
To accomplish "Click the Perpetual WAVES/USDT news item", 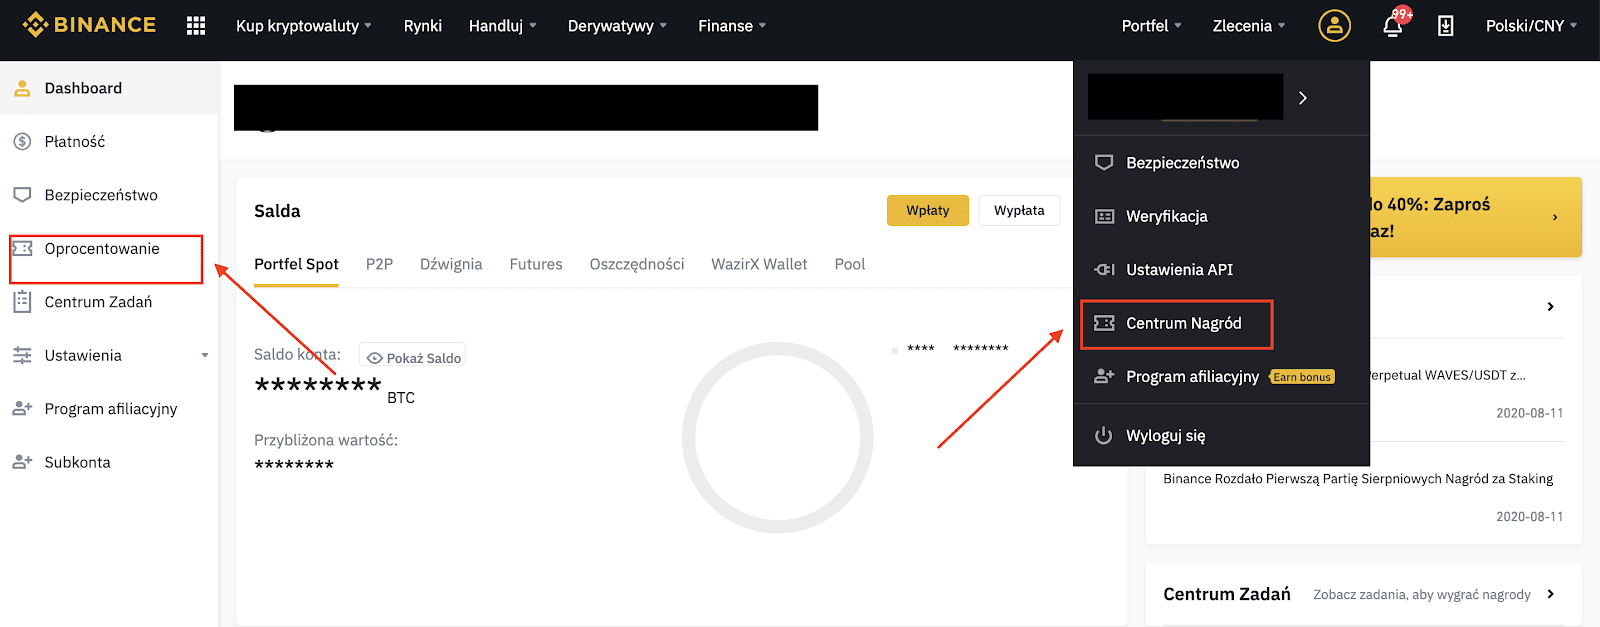I will point(1447,375).
